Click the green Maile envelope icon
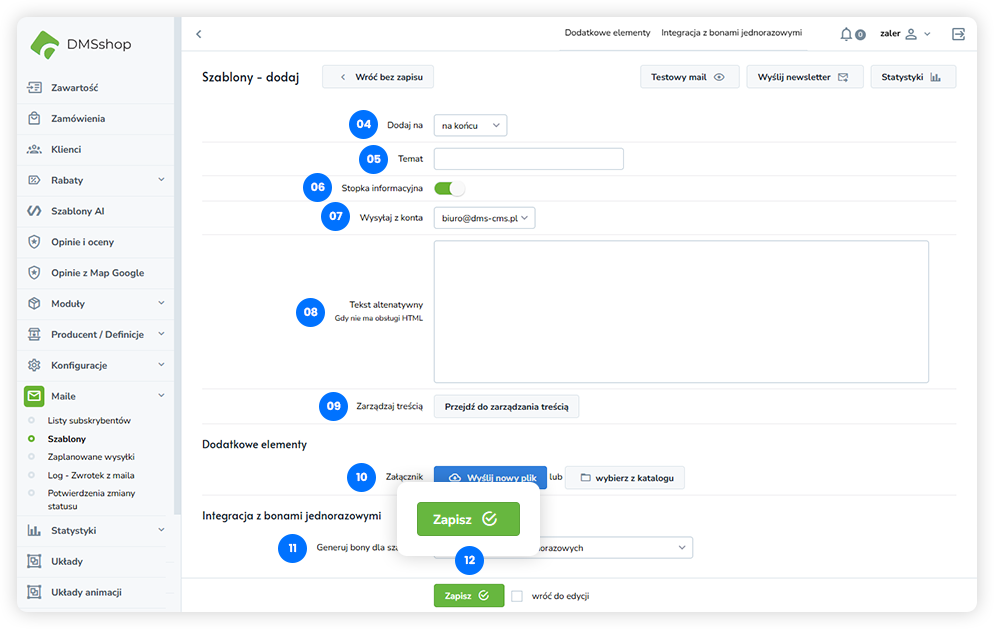 [x=34, y=396]
